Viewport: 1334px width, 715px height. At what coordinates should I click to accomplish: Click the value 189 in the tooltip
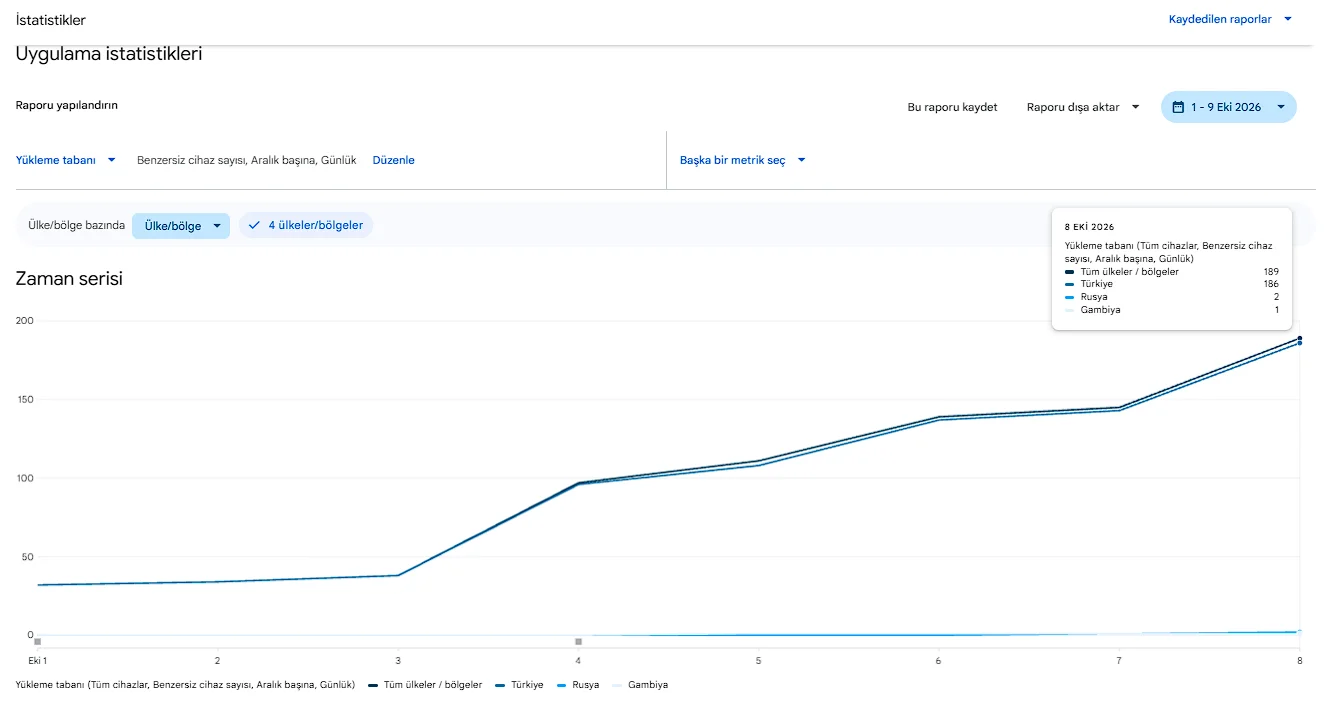(x=1271, y=272)
